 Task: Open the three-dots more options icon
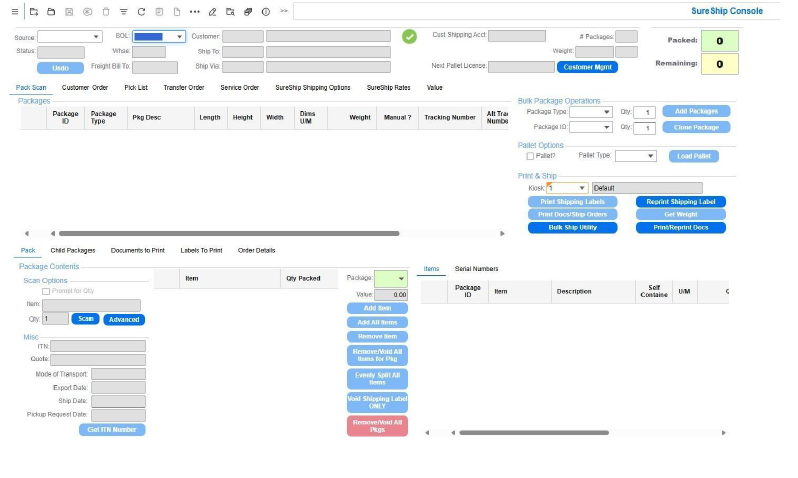pyautogui.click(x=194, y=11)
